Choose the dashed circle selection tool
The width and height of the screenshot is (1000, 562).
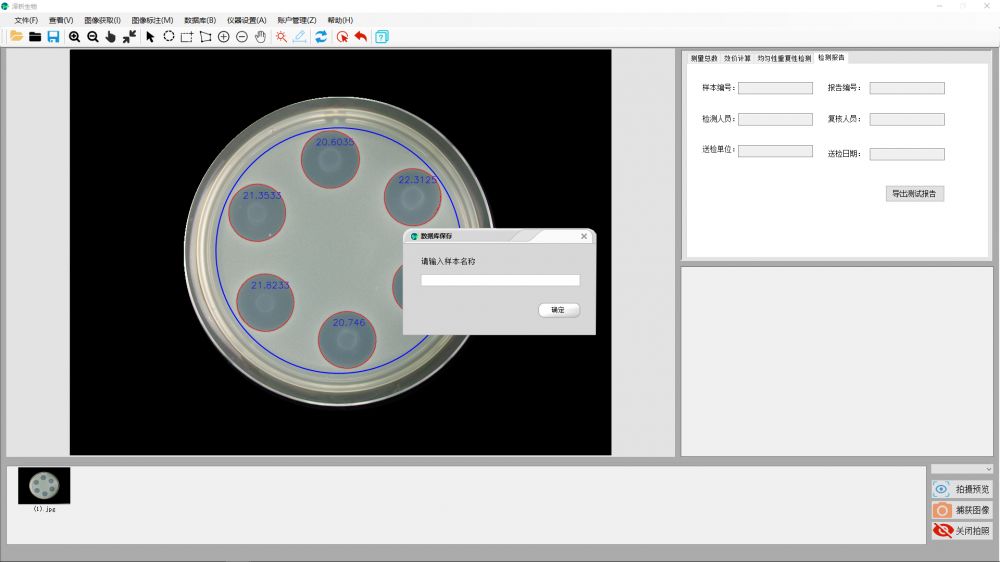click(169, 37)
